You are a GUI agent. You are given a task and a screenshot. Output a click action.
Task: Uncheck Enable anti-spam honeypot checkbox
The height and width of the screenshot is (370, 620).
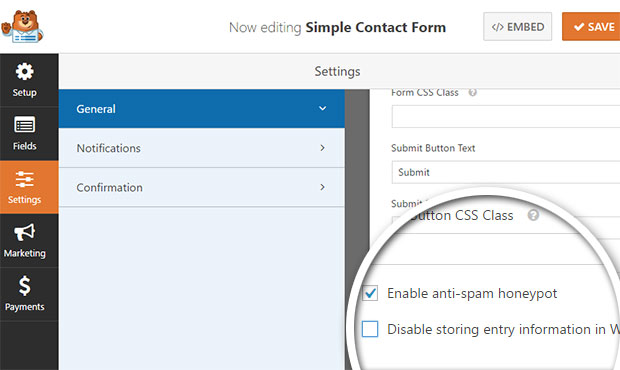click(370, 293)
